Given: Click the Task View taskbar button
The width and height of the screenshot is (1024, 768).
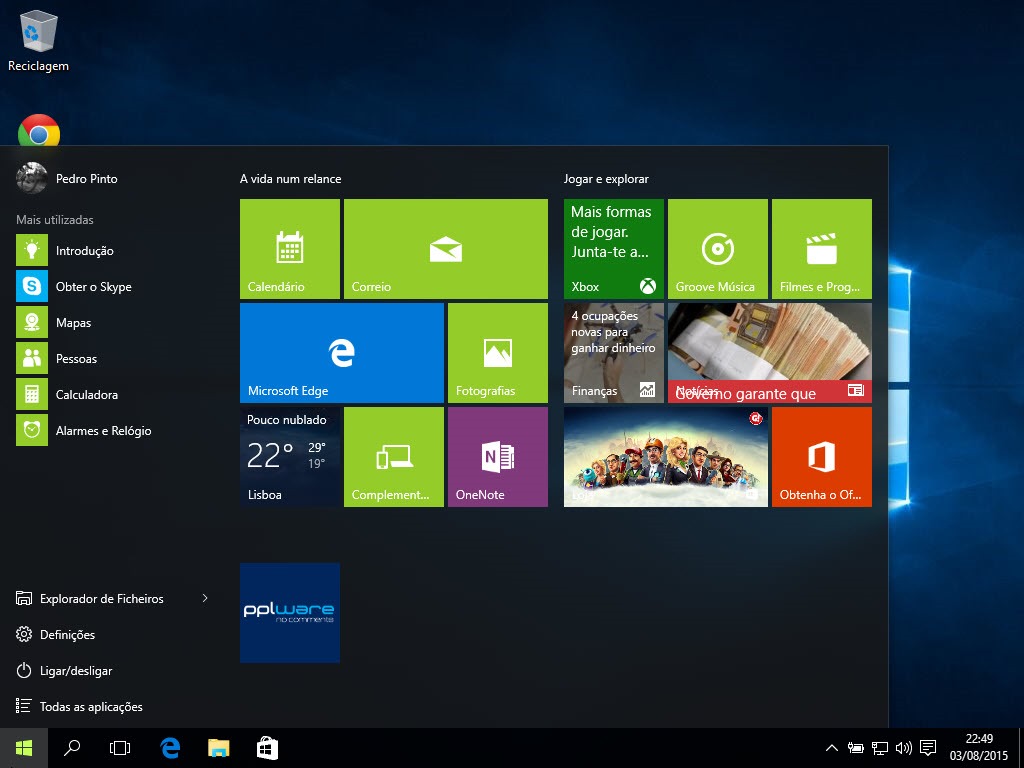Looking at the screenshot, I should tap(120, 747).
